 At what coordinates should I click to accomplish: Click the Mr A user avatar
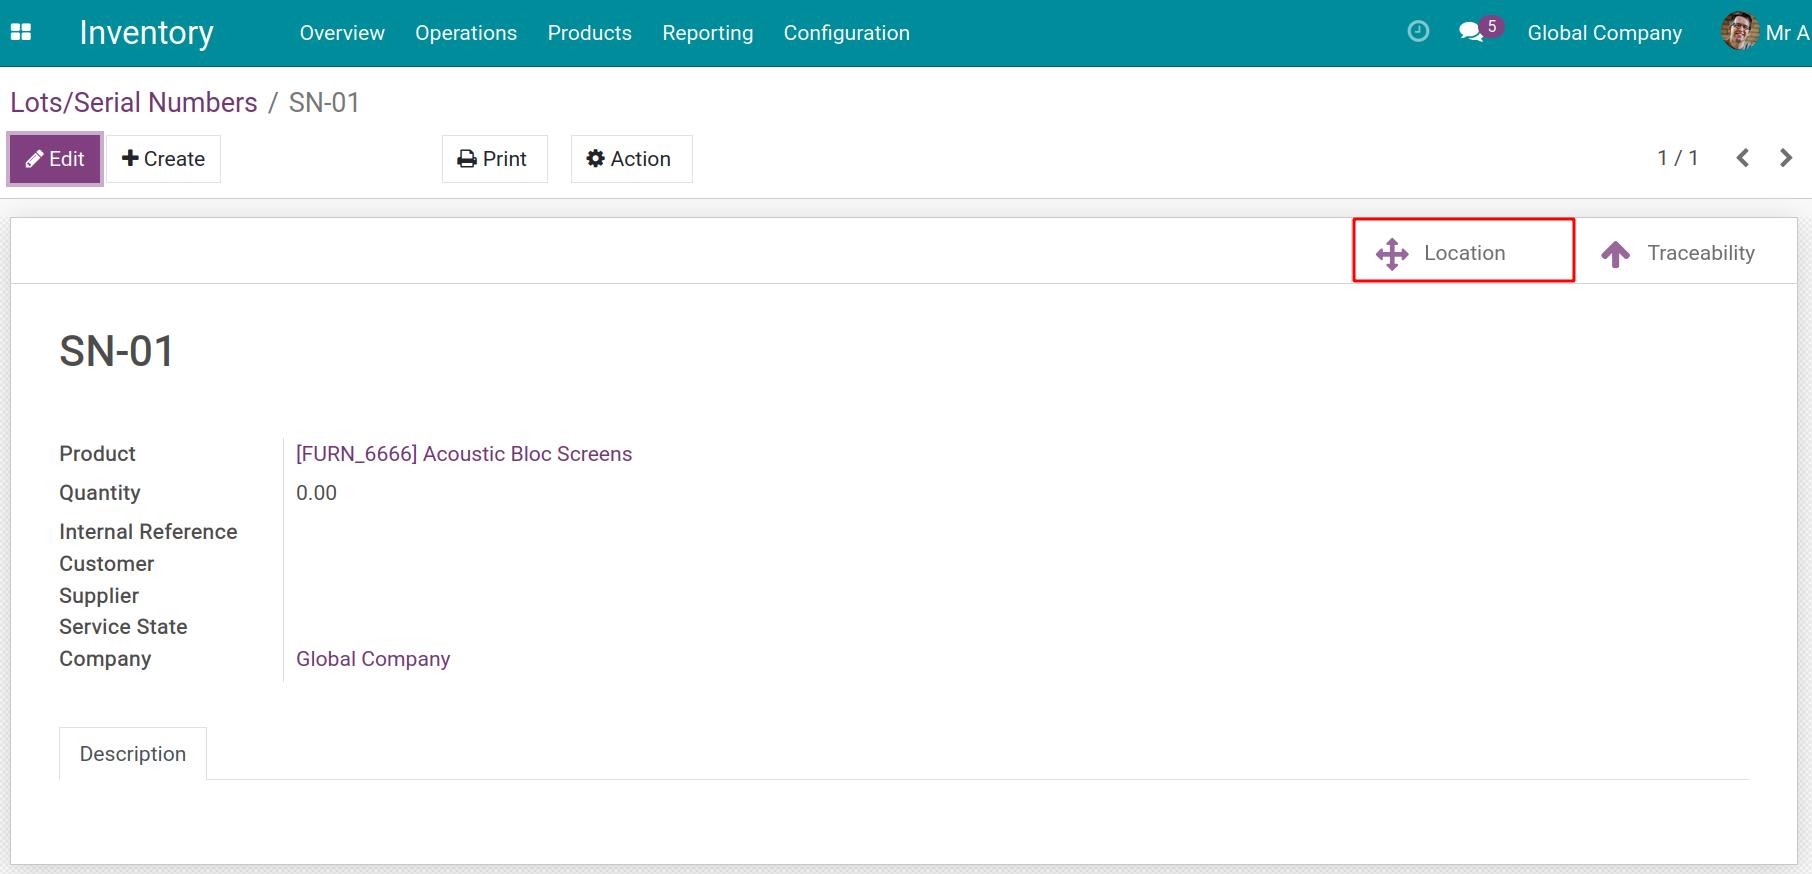tap(1739, 31)
